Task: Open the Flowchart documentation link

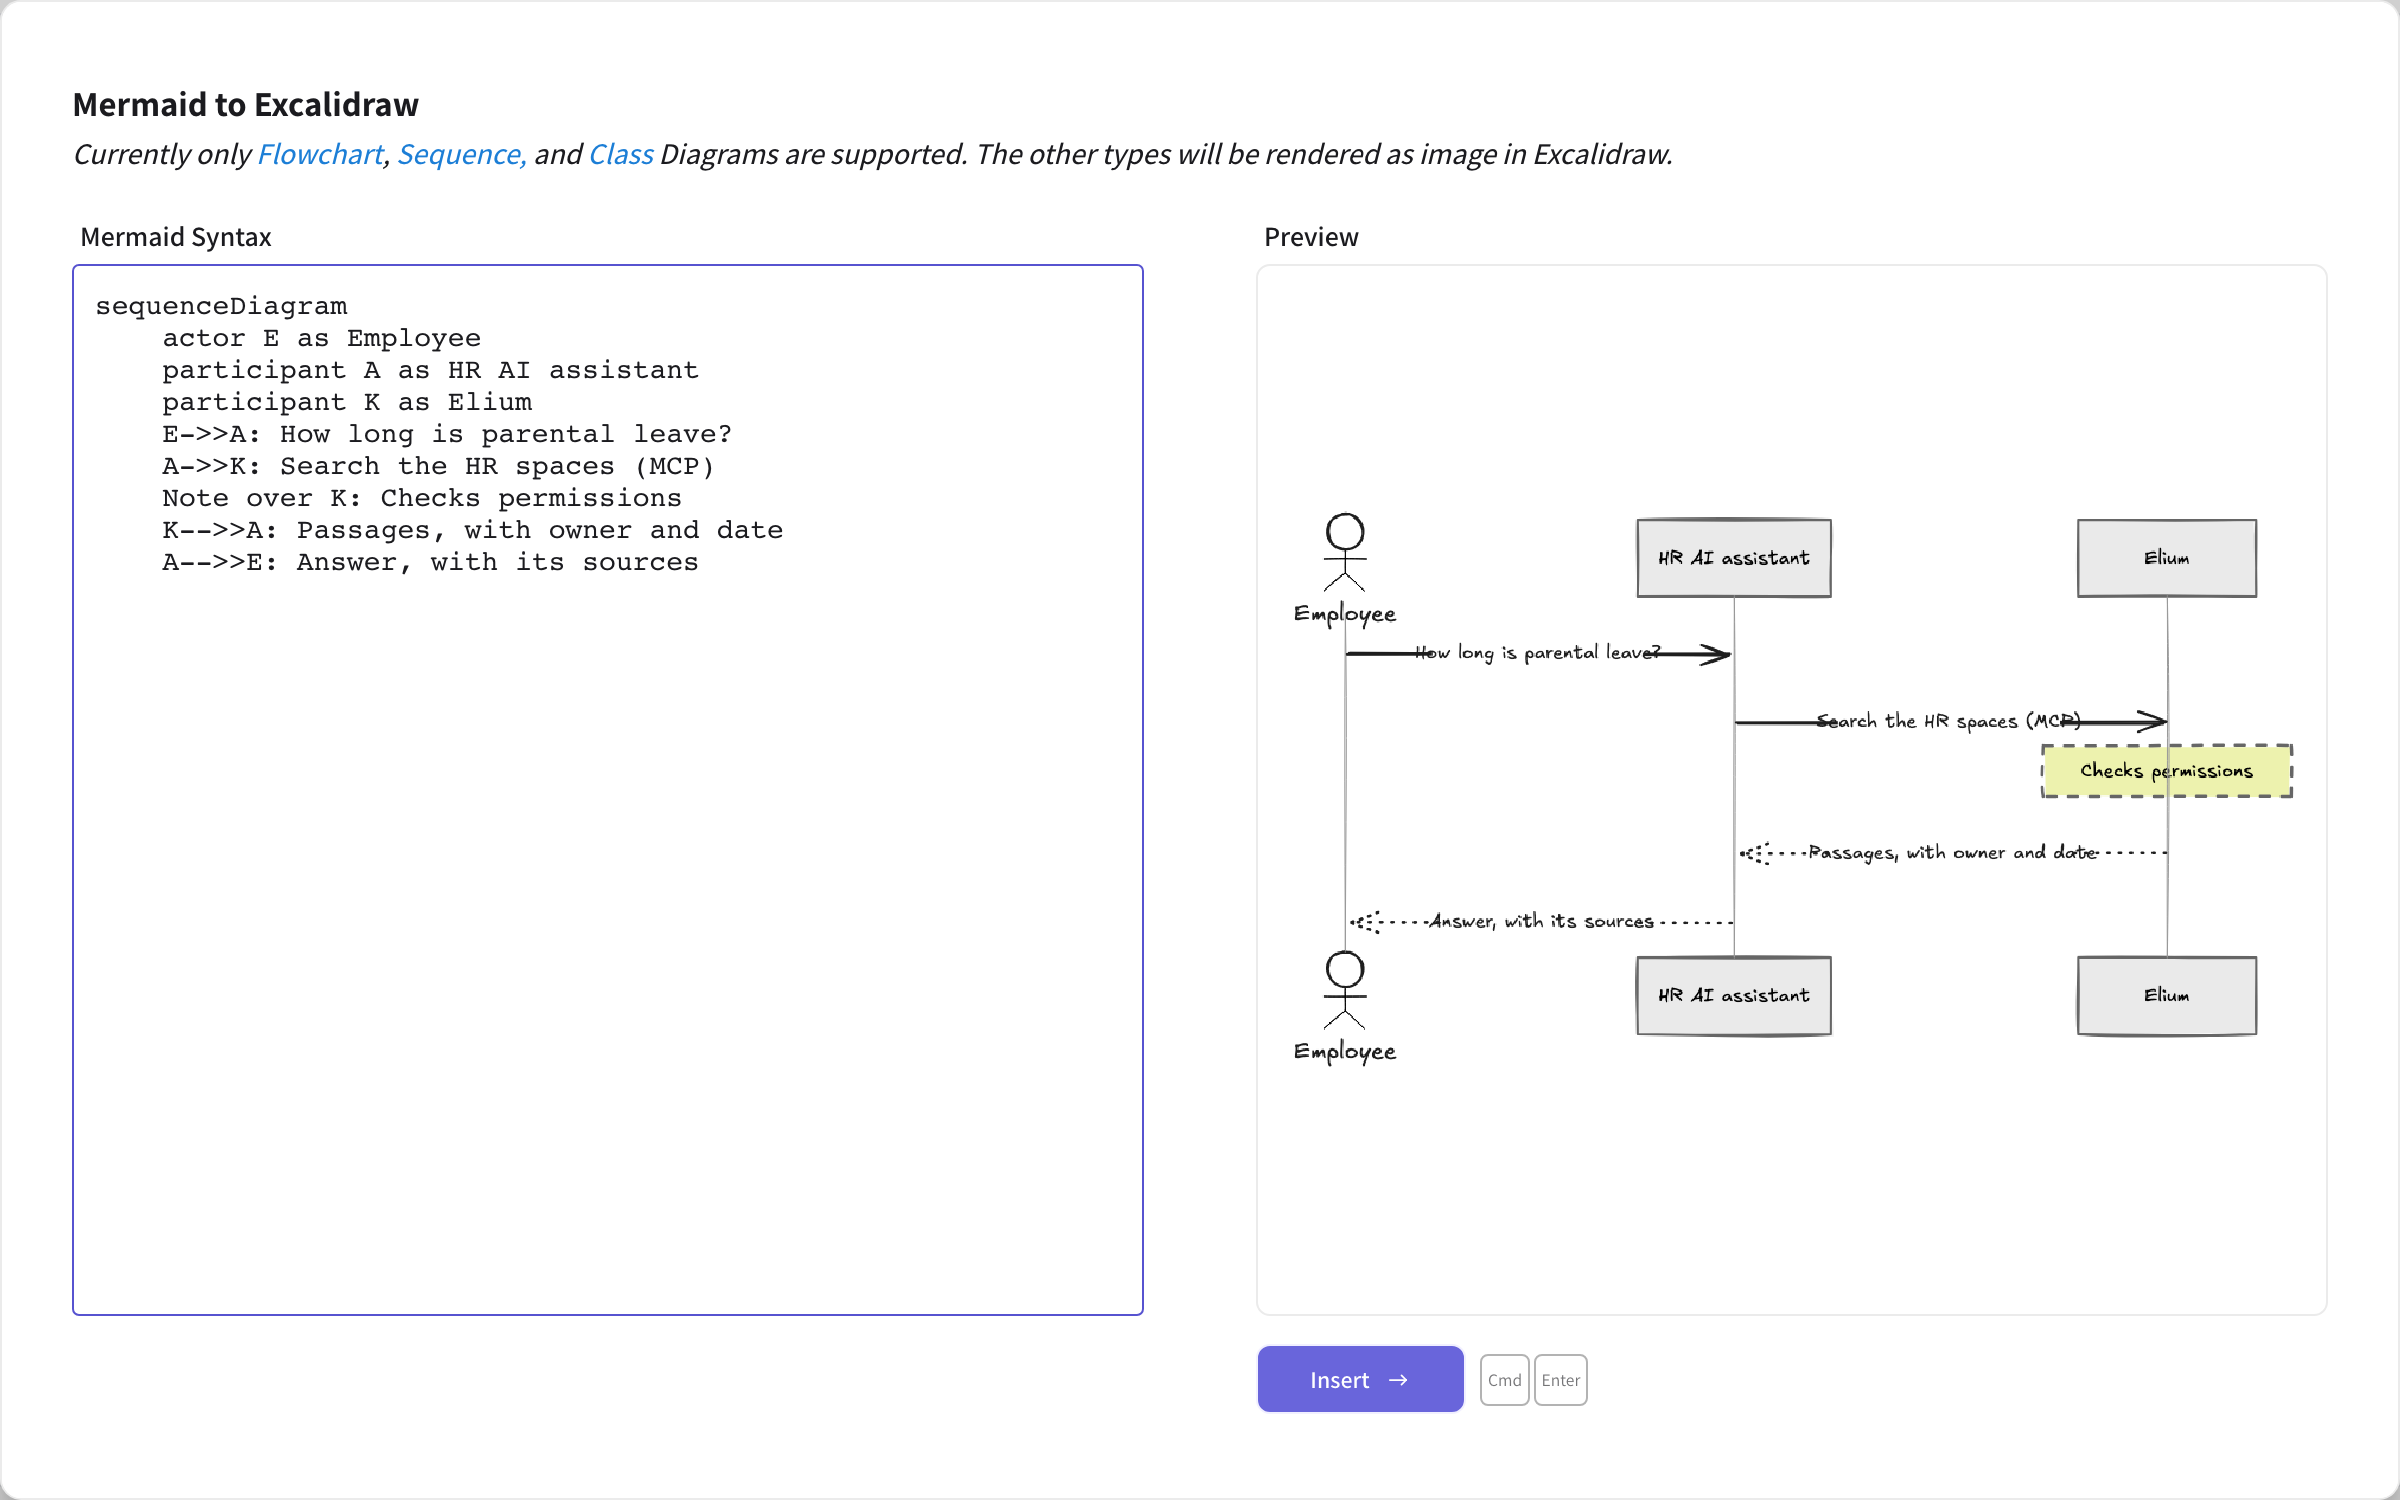Action: tap(320, 154)
